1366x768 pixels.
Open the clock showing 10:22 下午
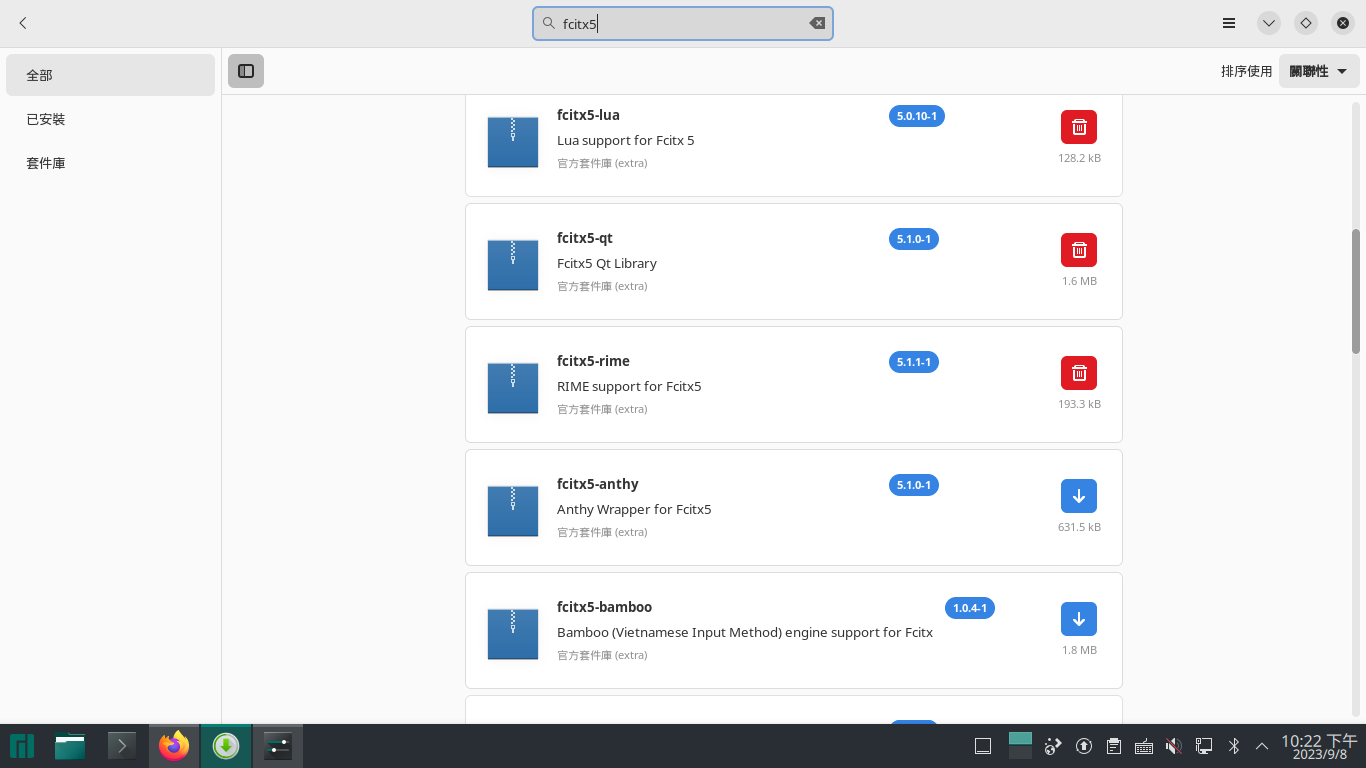click(1319, 746)
